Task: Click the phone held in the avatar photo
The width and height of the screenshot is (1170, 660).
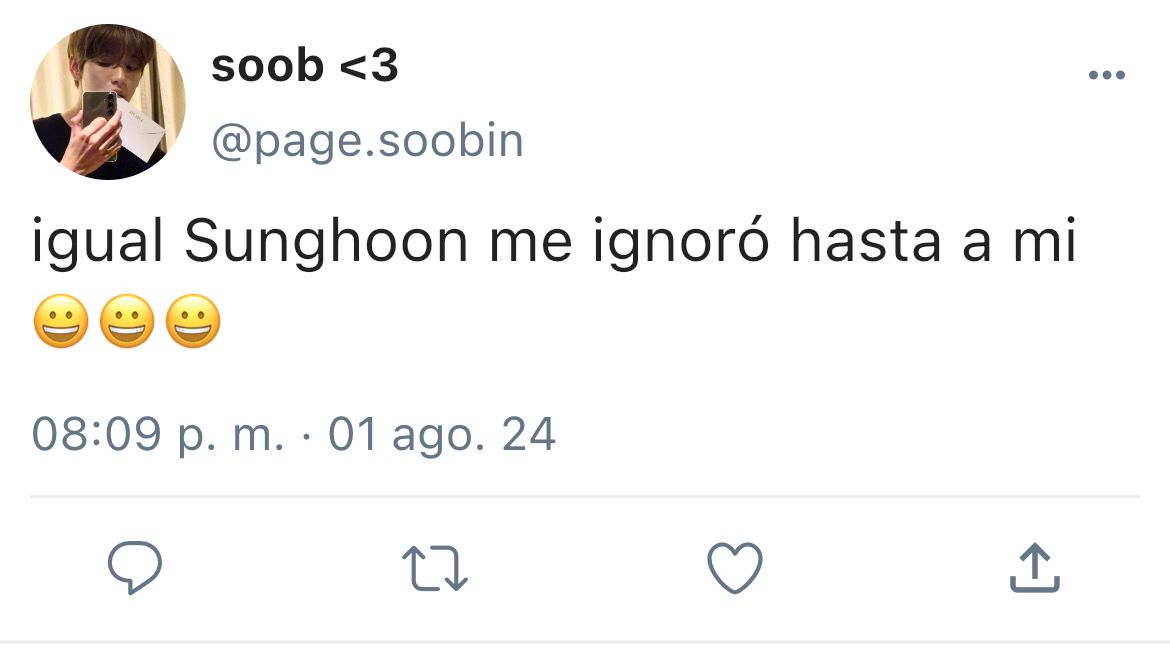Action: click(x=100, y=123)
